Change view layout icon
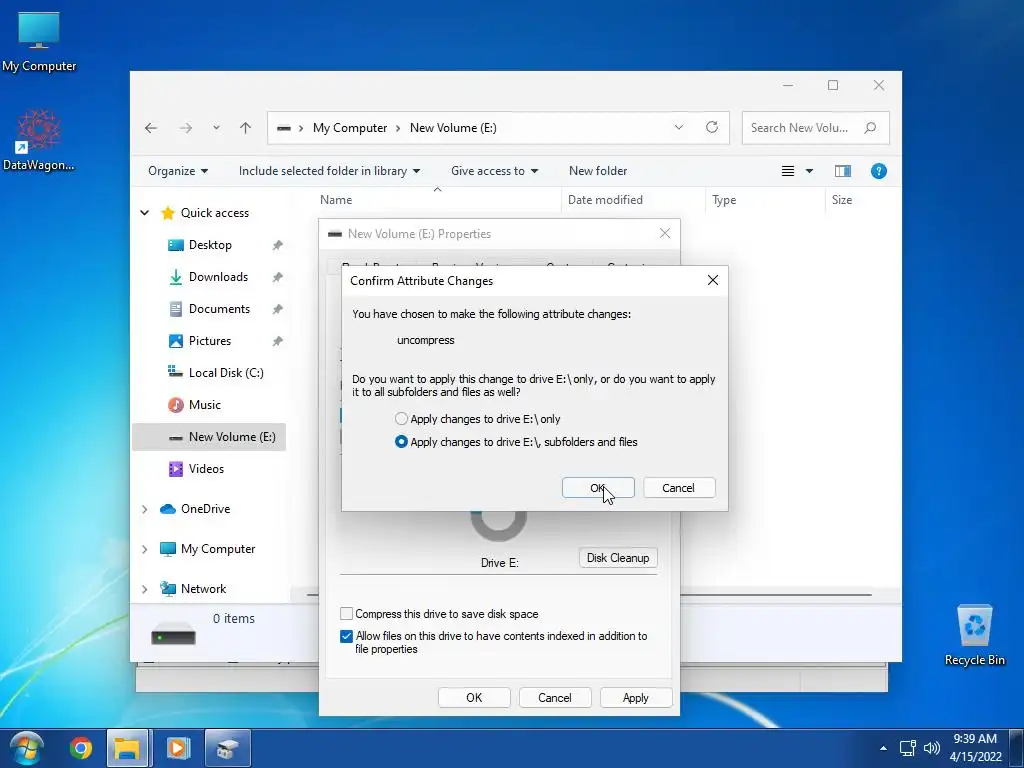This screenshot has height=768, width=1024. (788, 171)
